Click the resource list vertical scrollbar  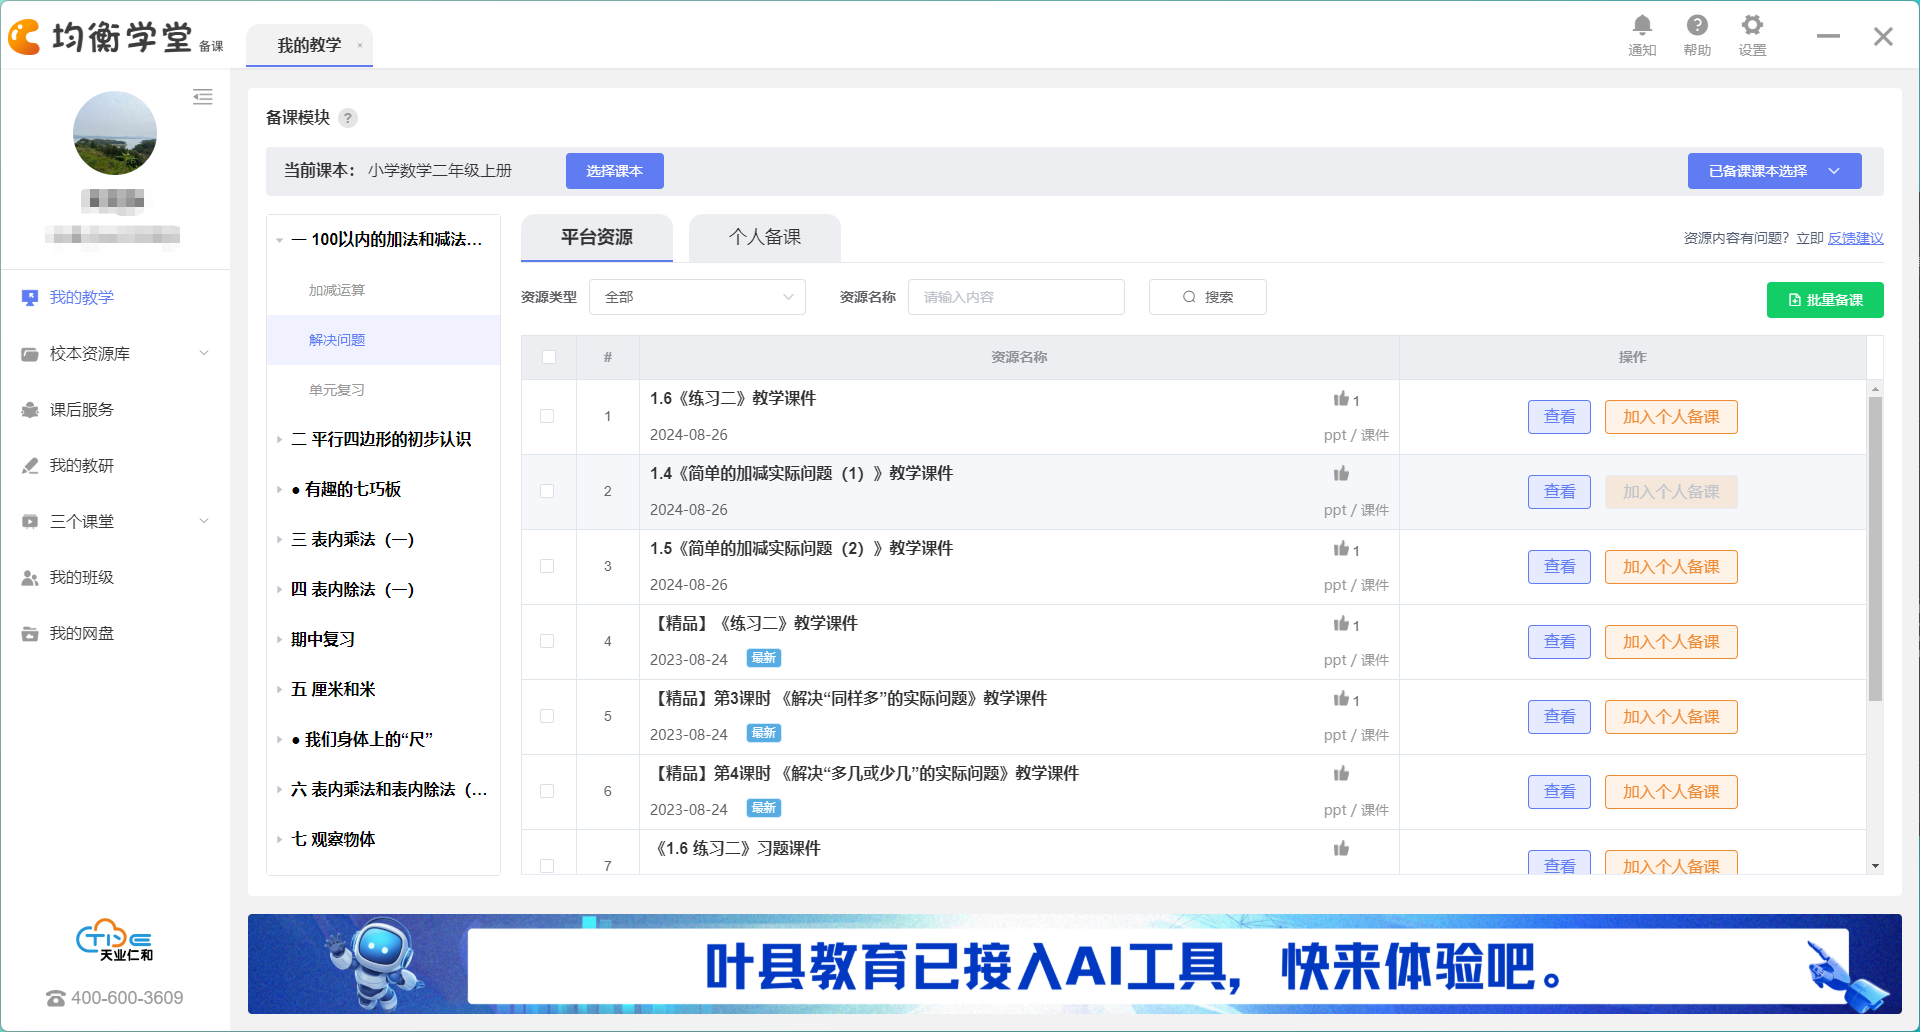point(1875,548)
